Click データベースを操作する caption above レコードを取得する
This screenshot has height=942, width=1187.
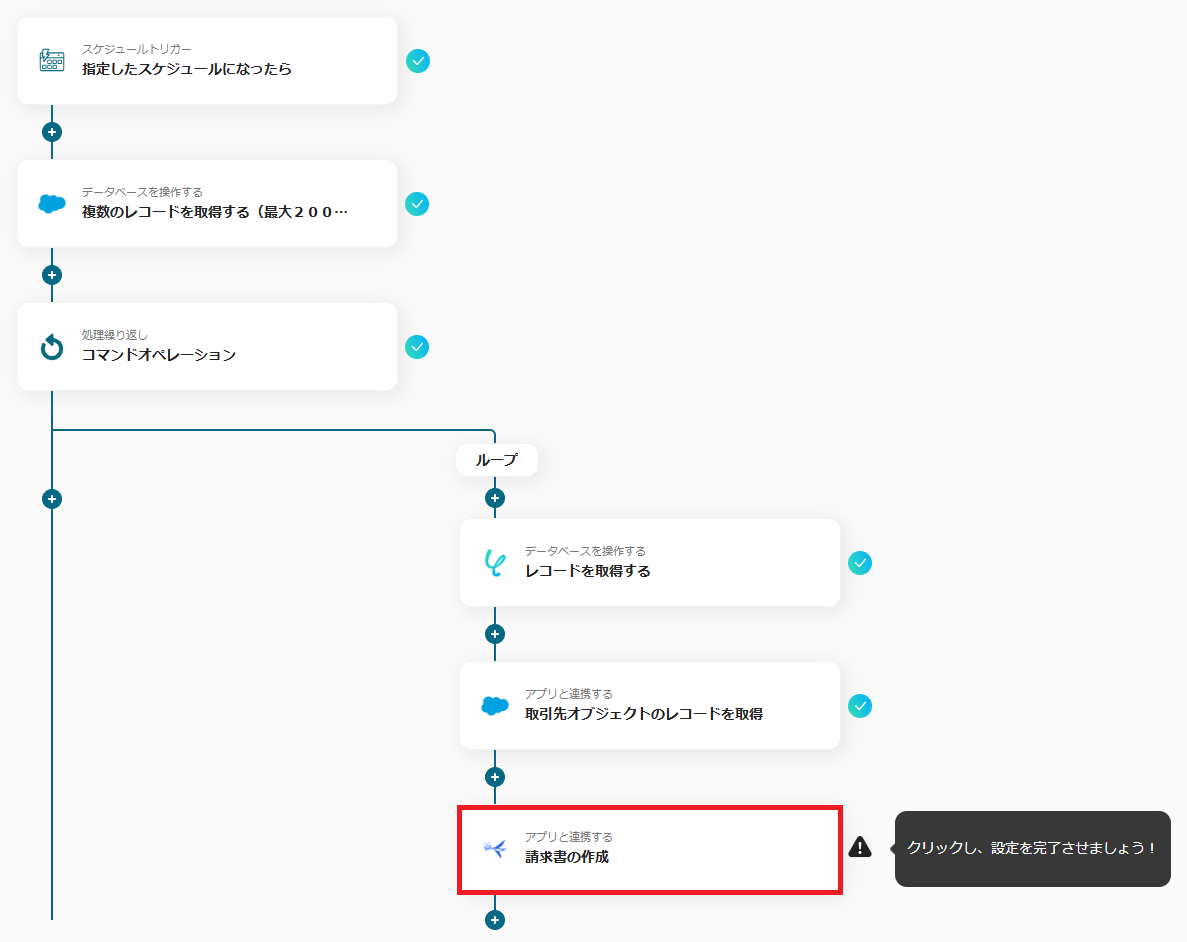click(x=585, y=551)
